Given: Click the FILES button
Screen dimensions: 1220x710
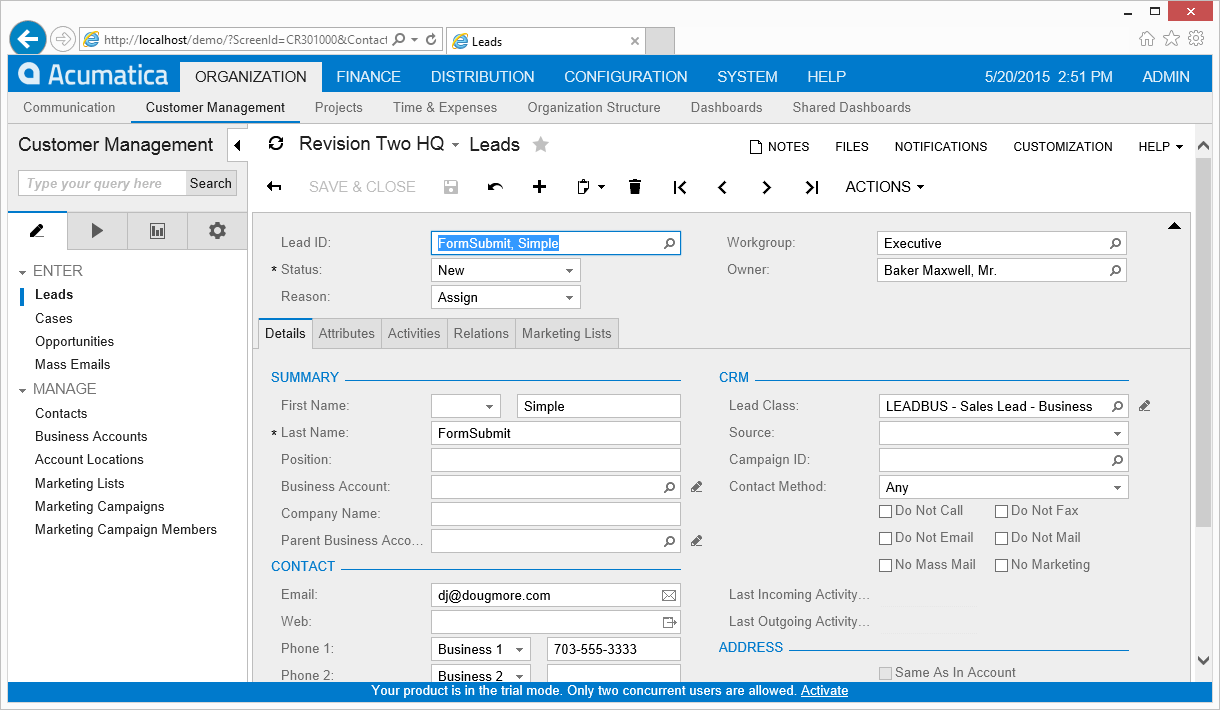Looking at the screenshot, I should click(x=852, y=146).
